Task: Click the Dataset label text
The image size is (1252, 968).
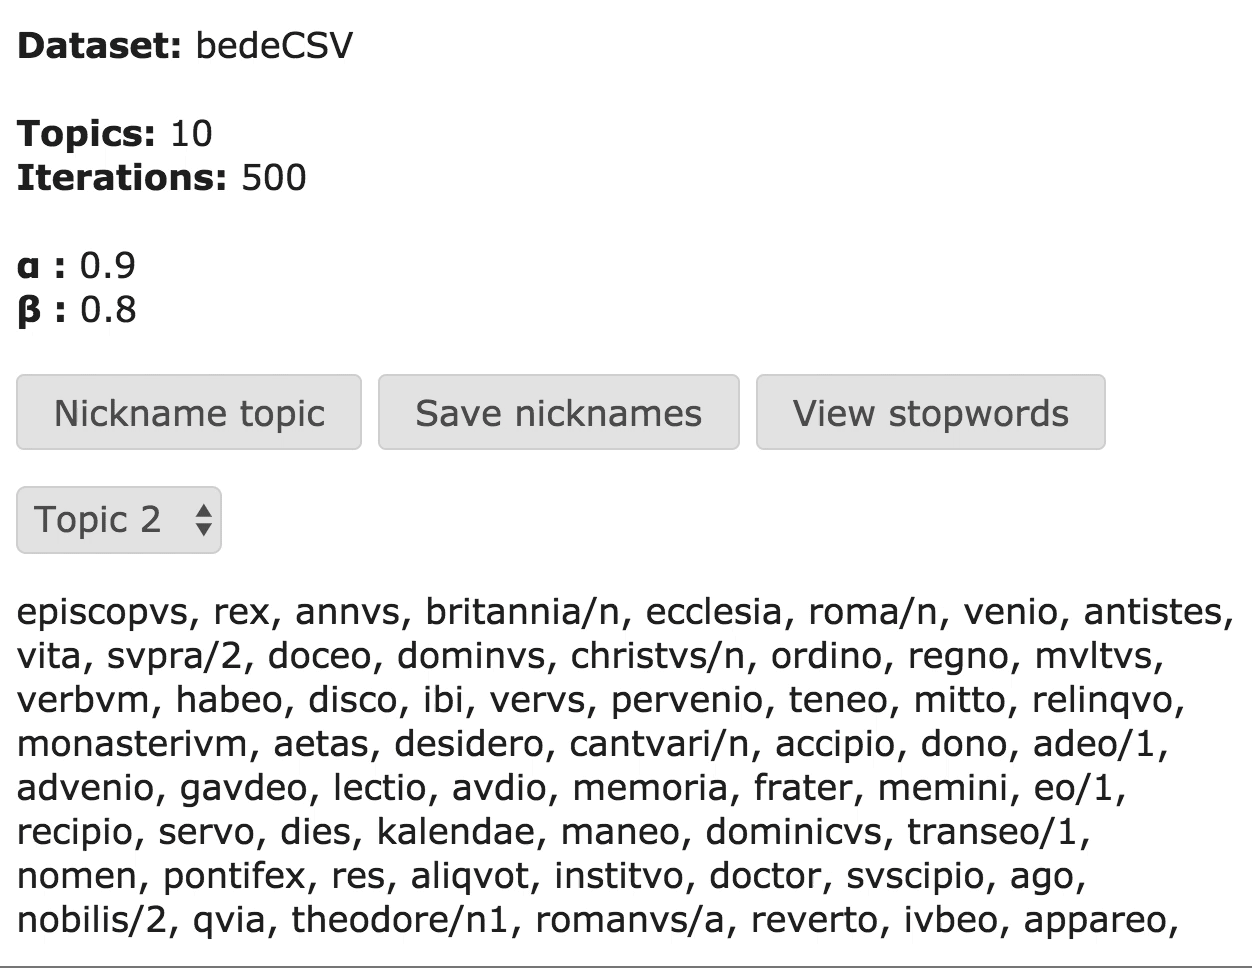Action: pos(98,46)
